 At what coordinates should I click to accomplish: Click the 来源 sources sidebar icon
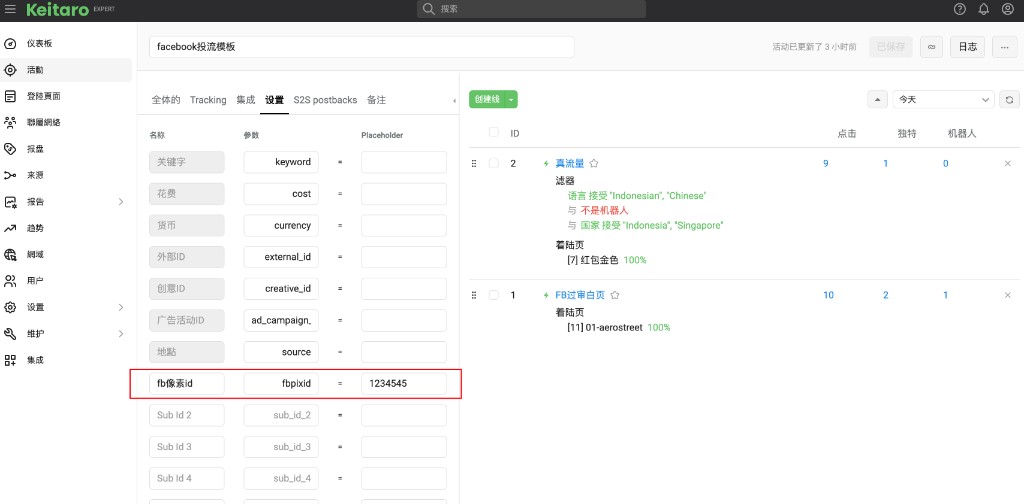pyautogui.click(x=10, y=176)
